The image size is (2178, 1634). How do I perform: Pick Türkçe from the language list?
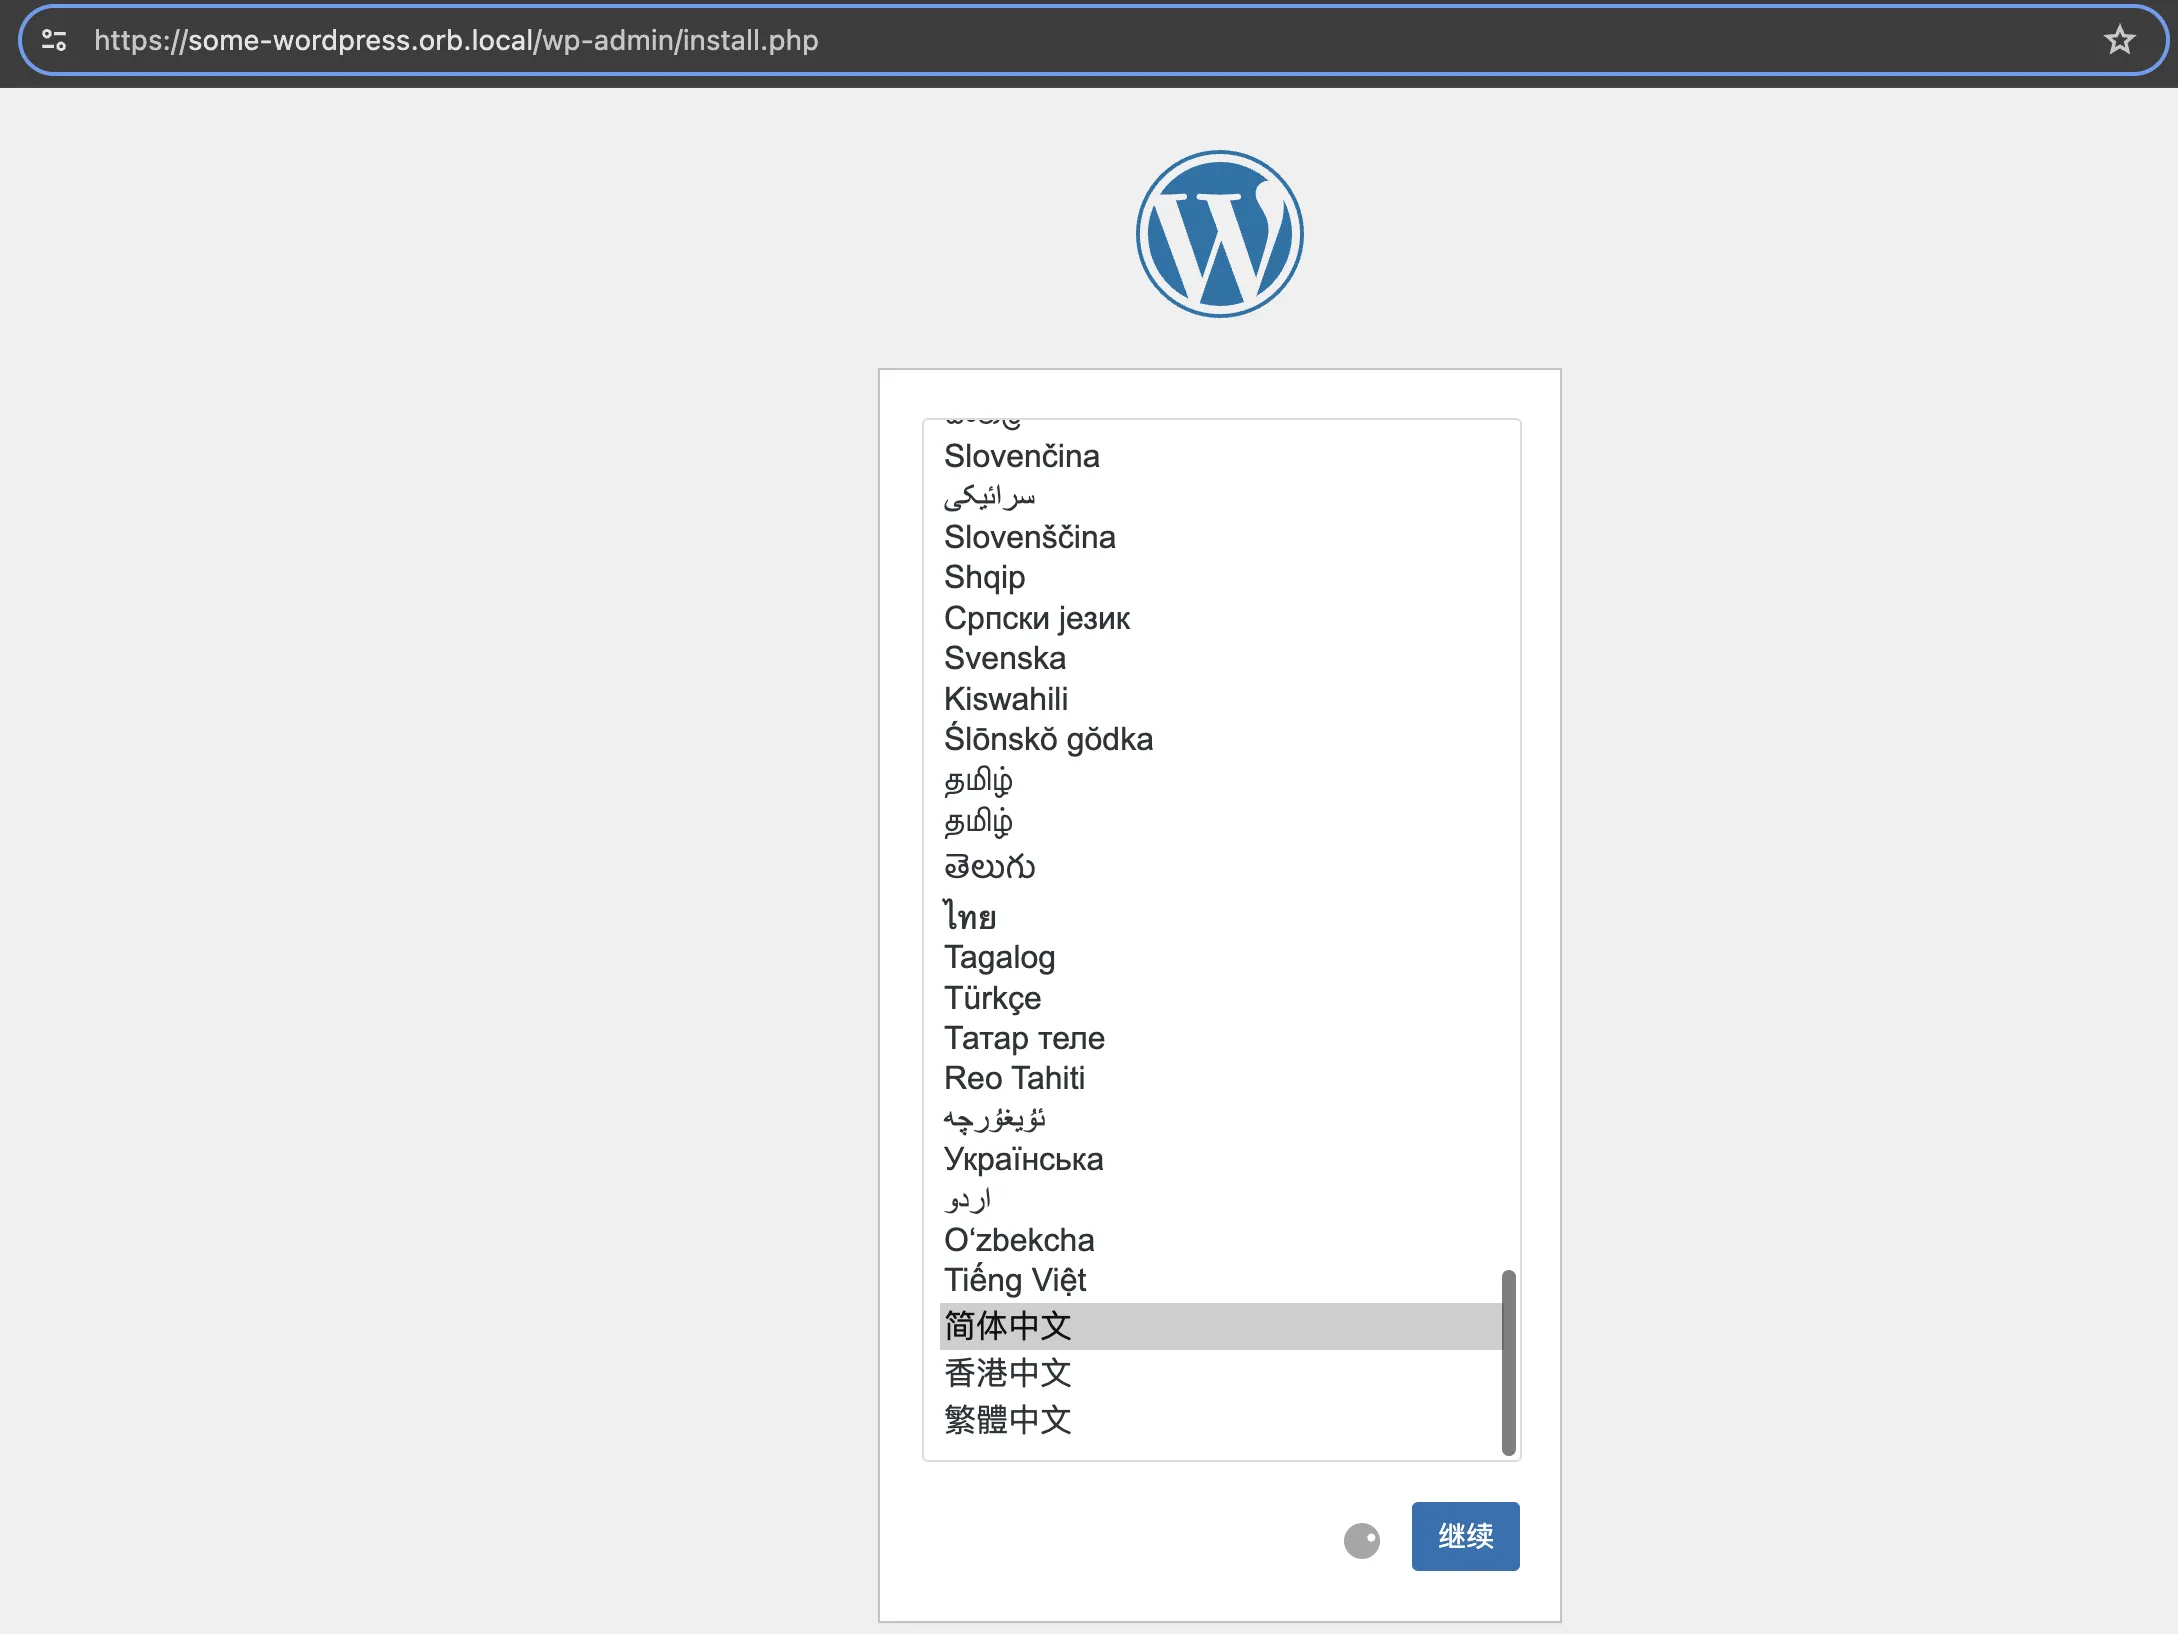tap(1221, 998)
